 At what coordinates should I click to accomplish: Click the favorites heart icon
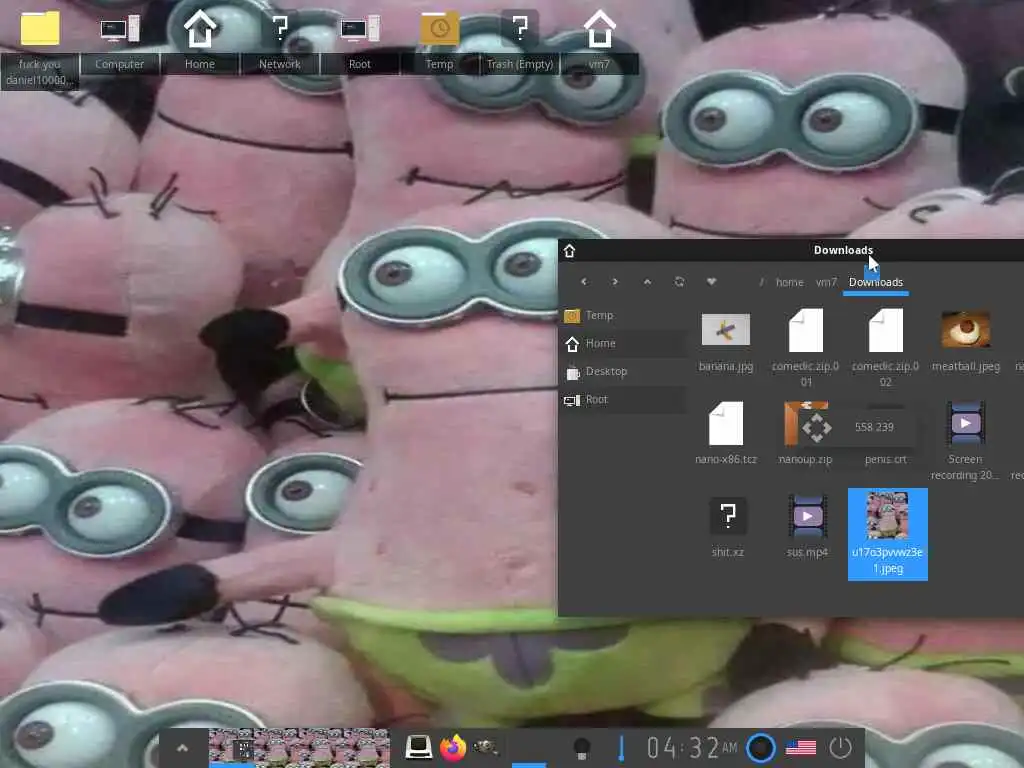(x=711, y=281)
